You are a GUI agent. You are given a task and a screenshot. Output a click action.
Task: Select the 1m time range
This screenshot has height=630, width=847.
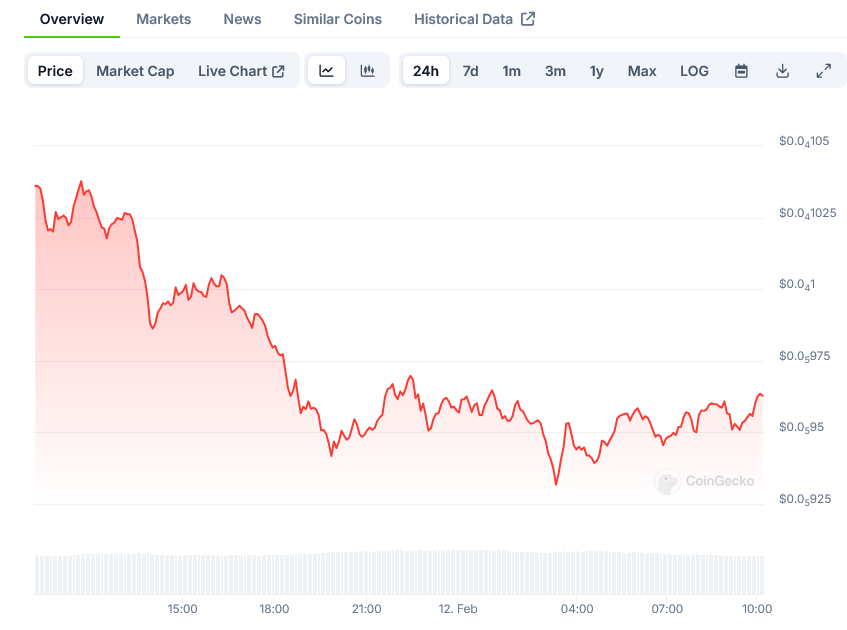tap(512, 71)
